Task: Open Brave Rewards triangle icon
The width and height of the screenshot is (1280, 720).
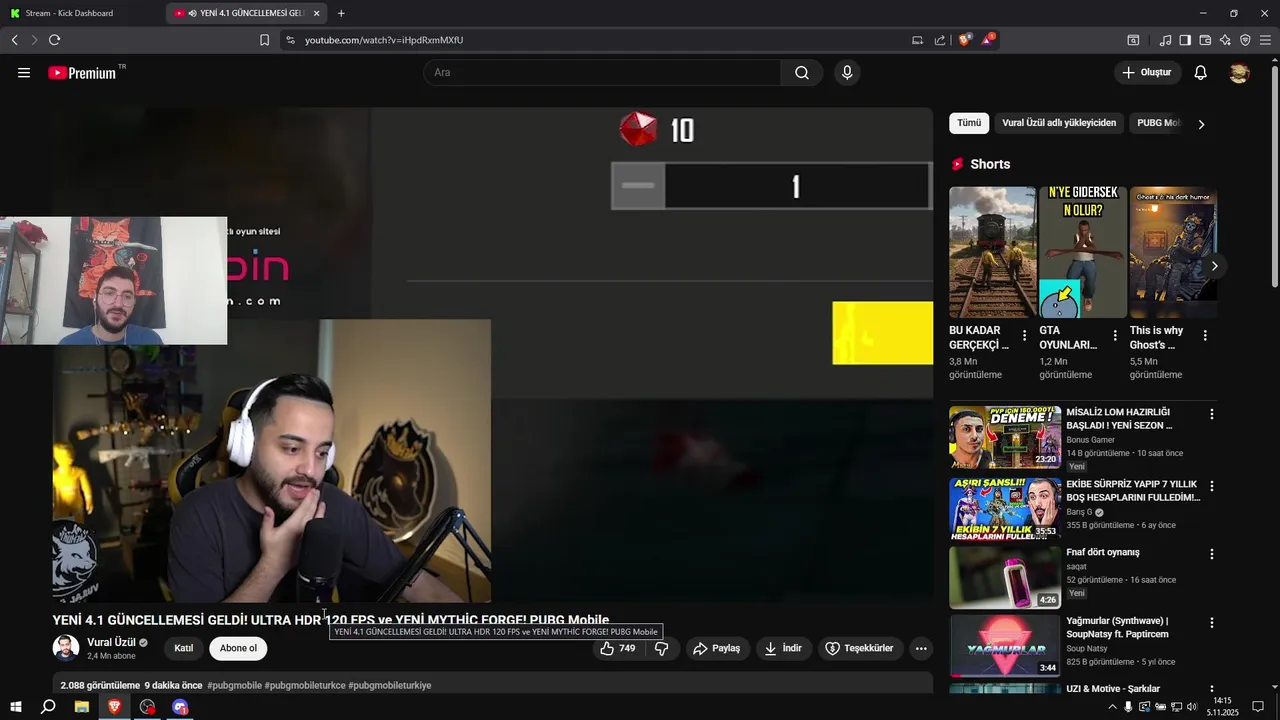Action: (x=988, y=40)
